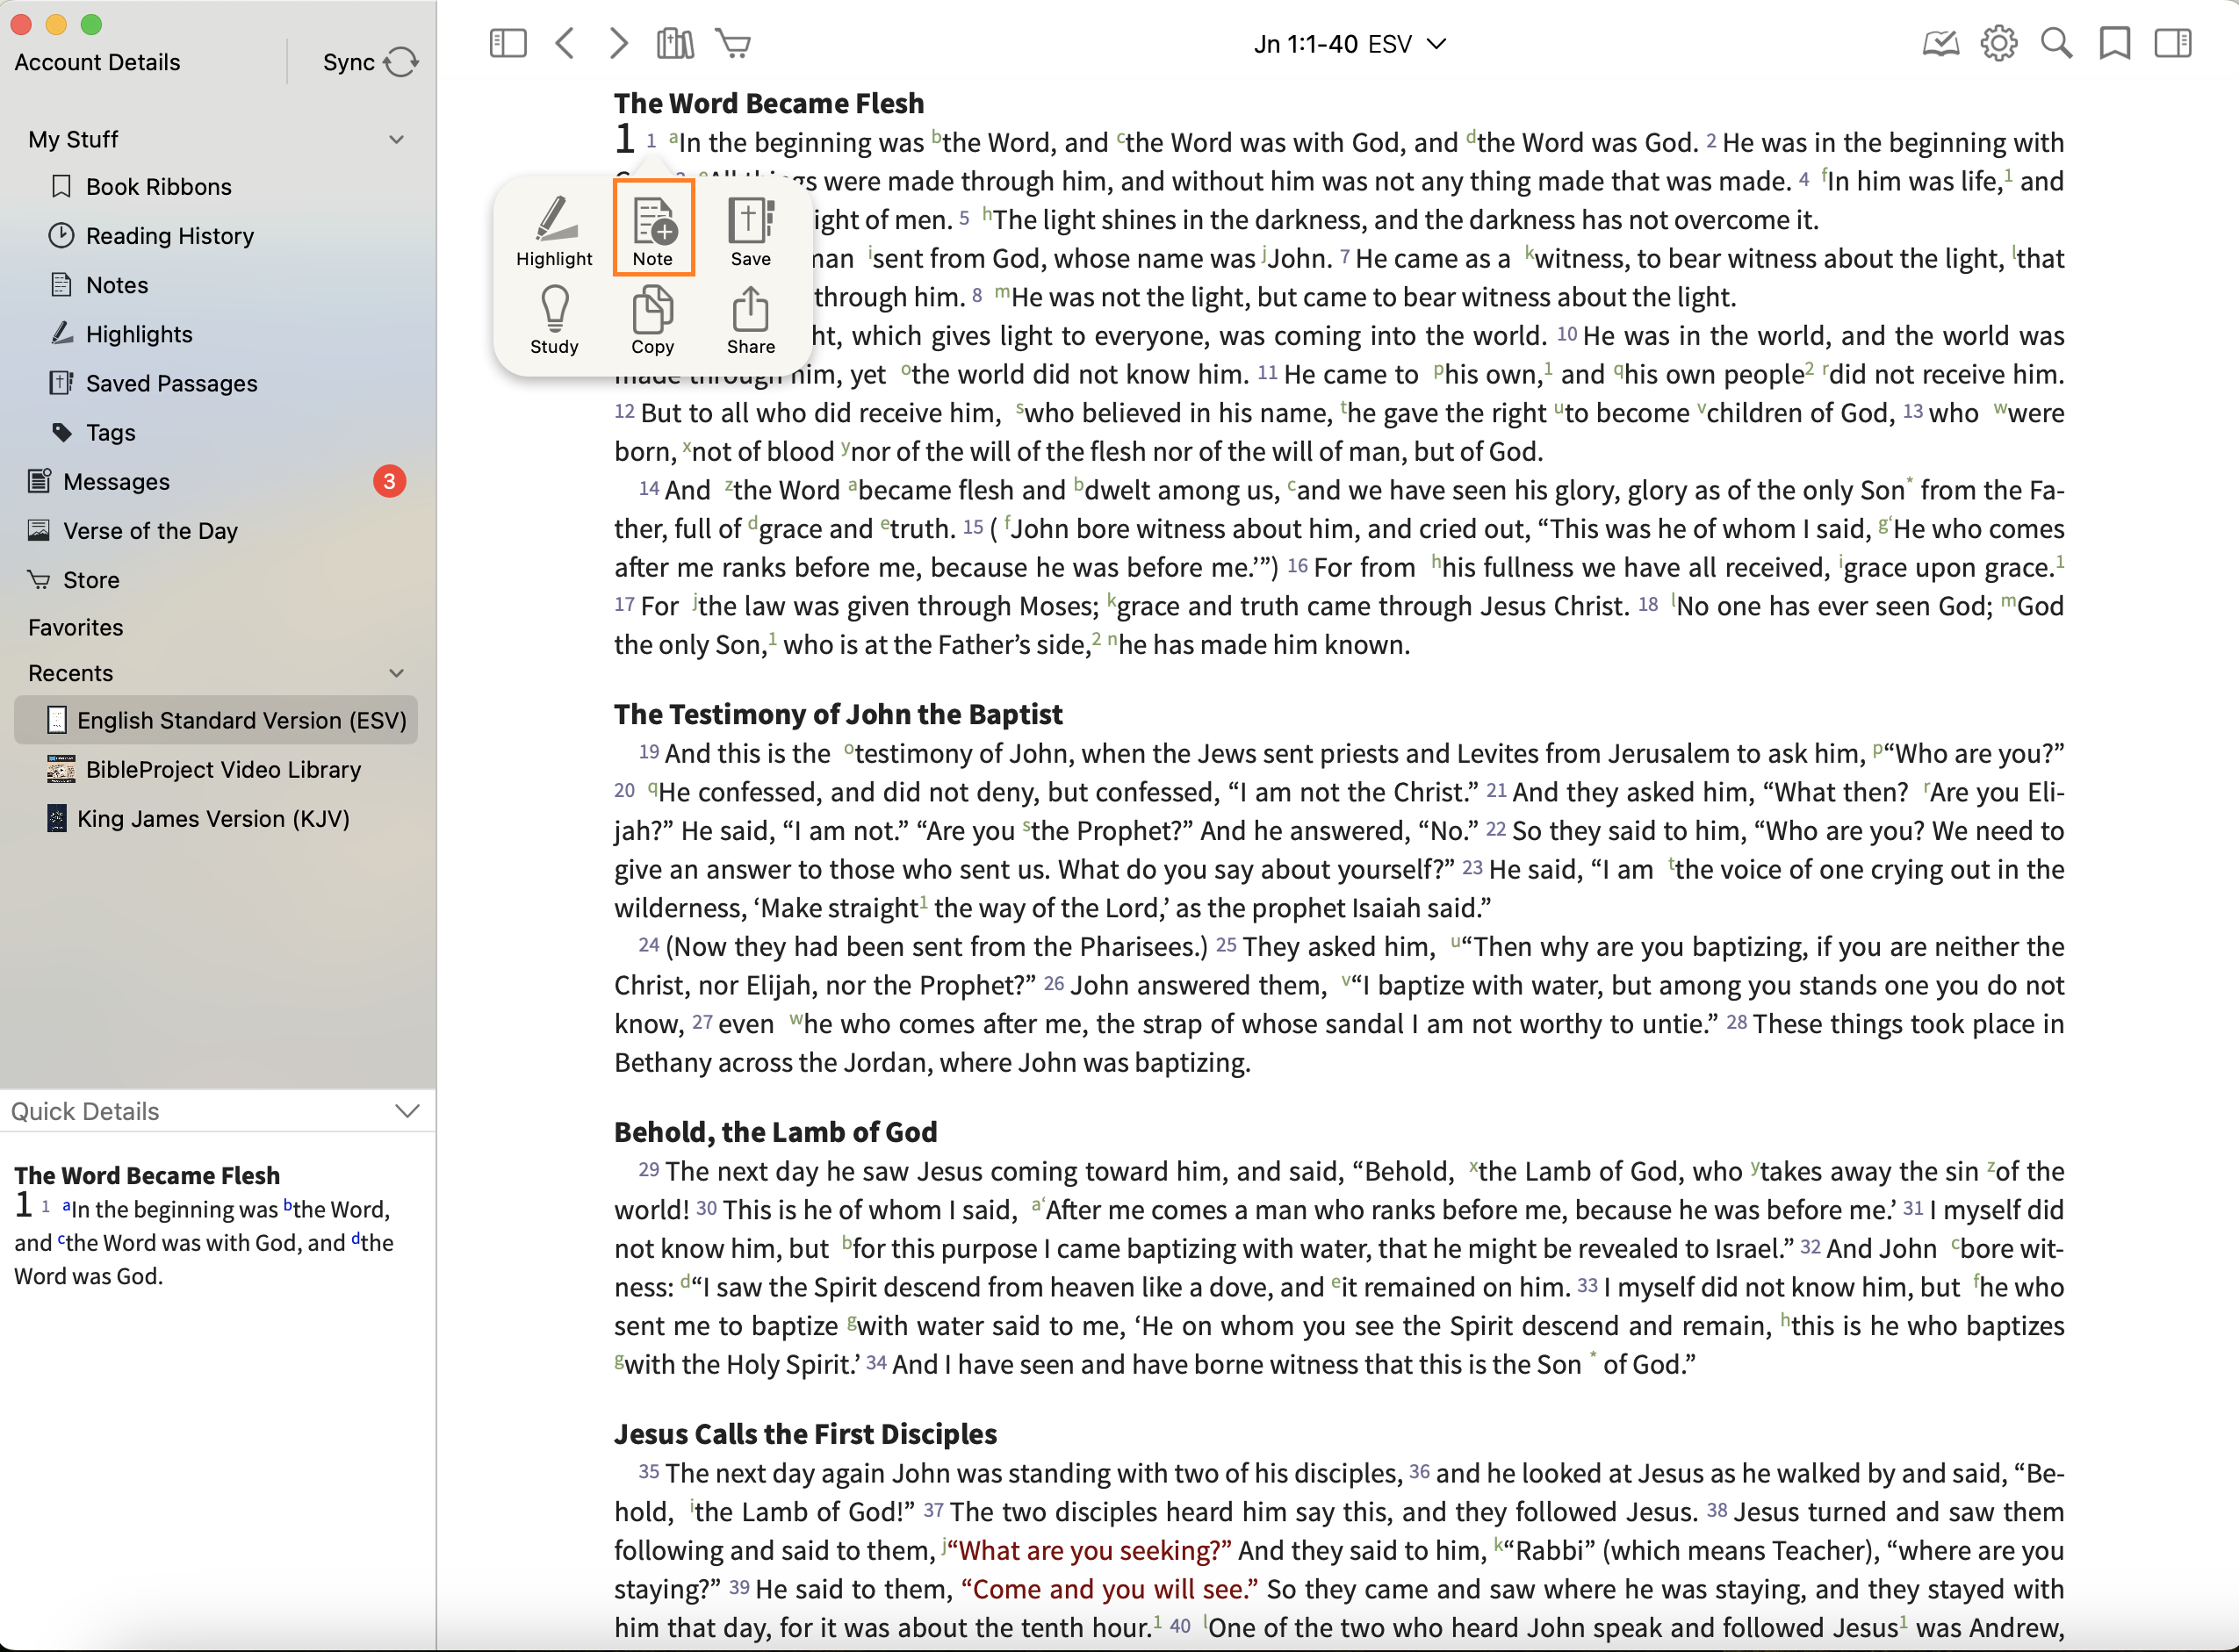Select Highlight in the popup menu

554,231
